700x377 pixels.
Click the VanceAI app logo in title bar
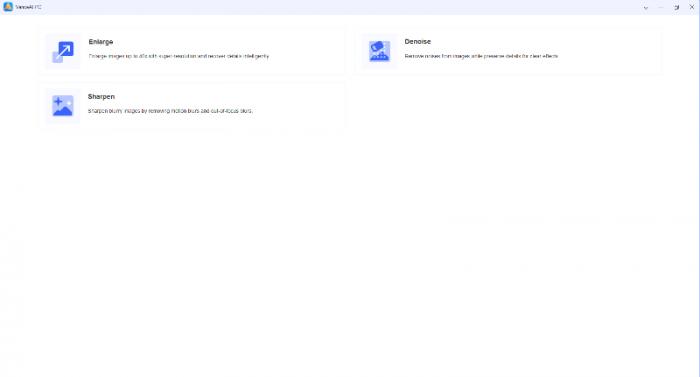pos(8,7)
